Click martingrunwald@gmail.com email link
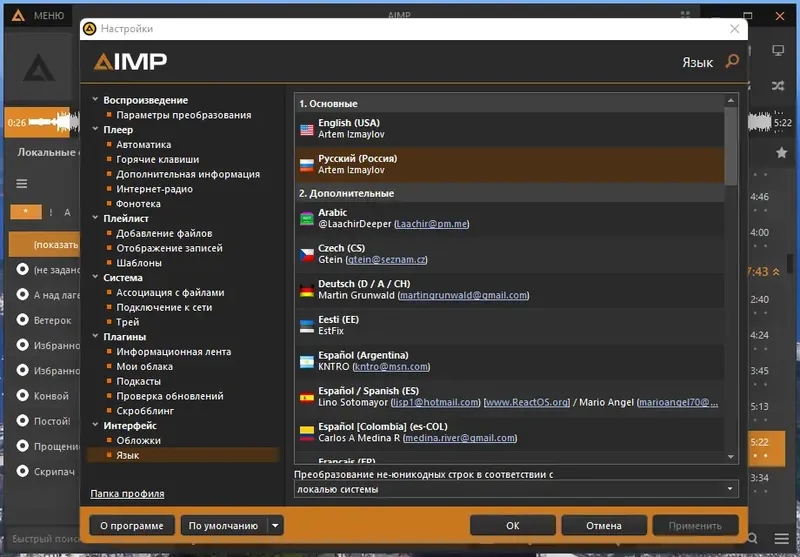The height and width of the screenshot is (557, 800). [x=463, y=295]
